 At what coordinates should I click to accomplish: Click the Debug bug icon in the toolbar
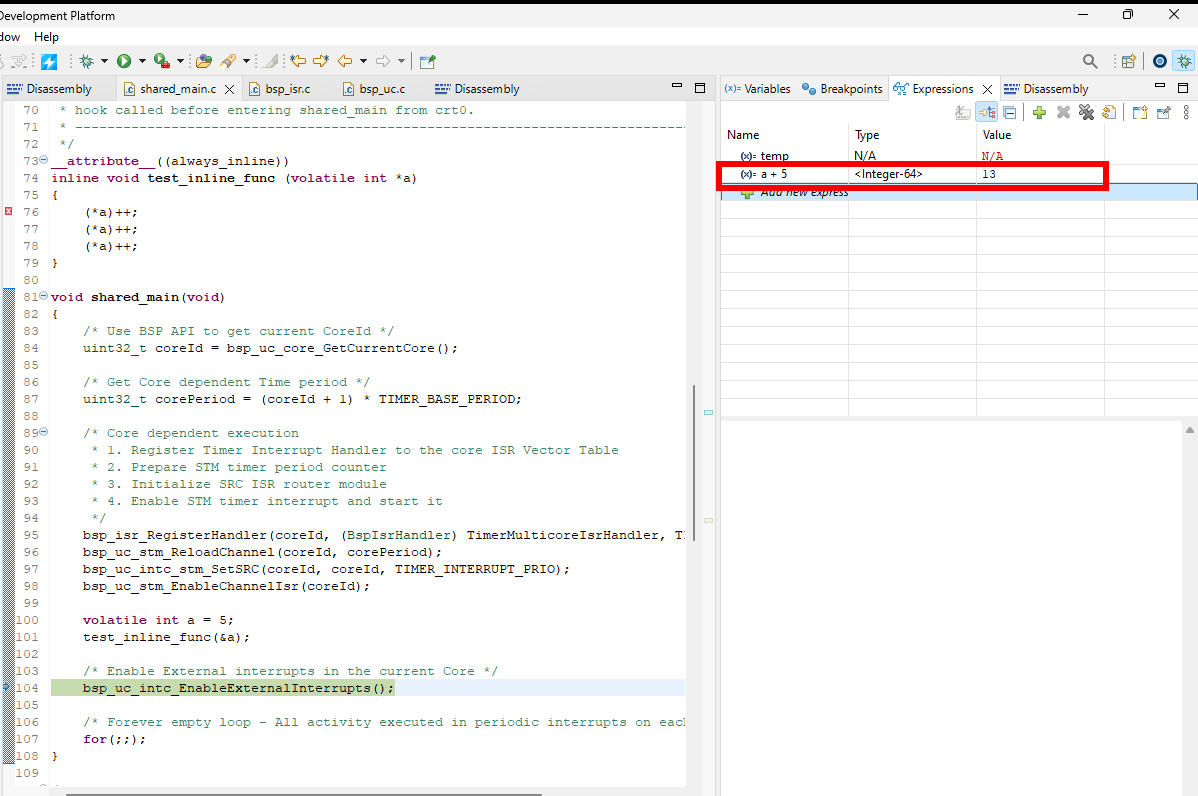[x=87, y=61]
